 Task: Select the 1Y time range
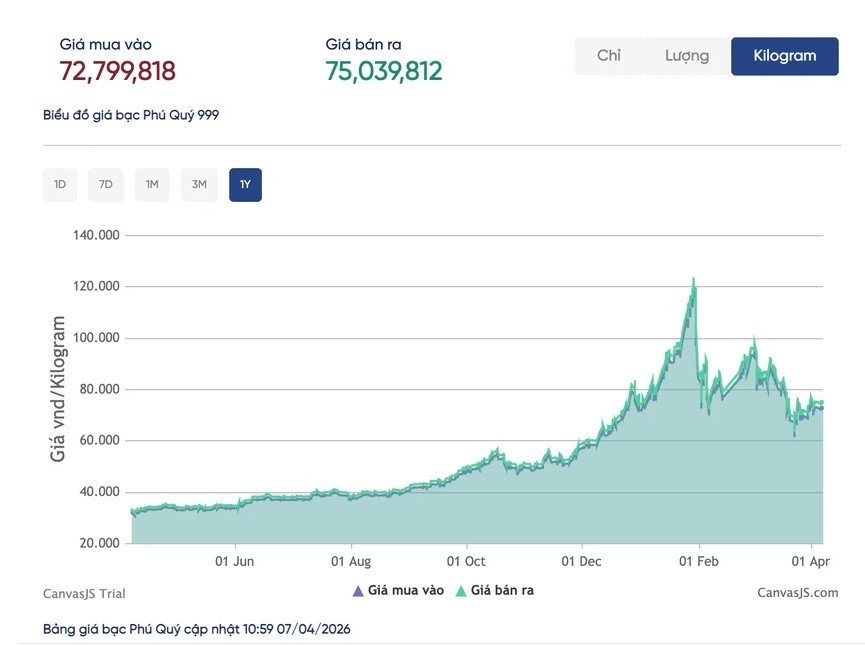tap(245, 185)
